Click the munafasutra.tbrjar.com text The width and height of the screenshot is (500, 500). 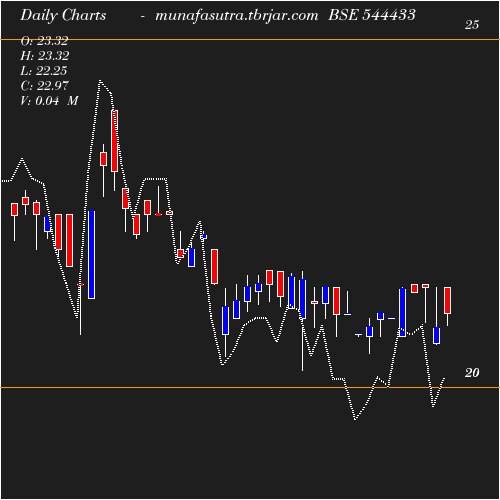(237, 16)
